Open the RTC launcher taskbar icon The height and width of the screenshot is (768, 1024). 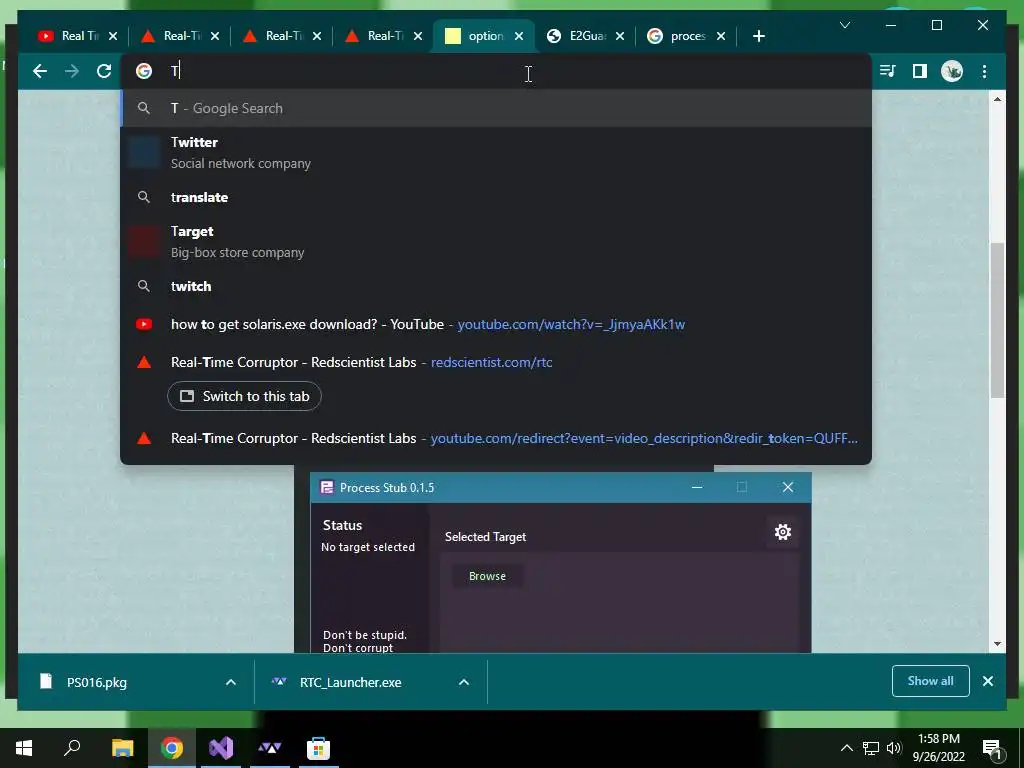point(269,748)
